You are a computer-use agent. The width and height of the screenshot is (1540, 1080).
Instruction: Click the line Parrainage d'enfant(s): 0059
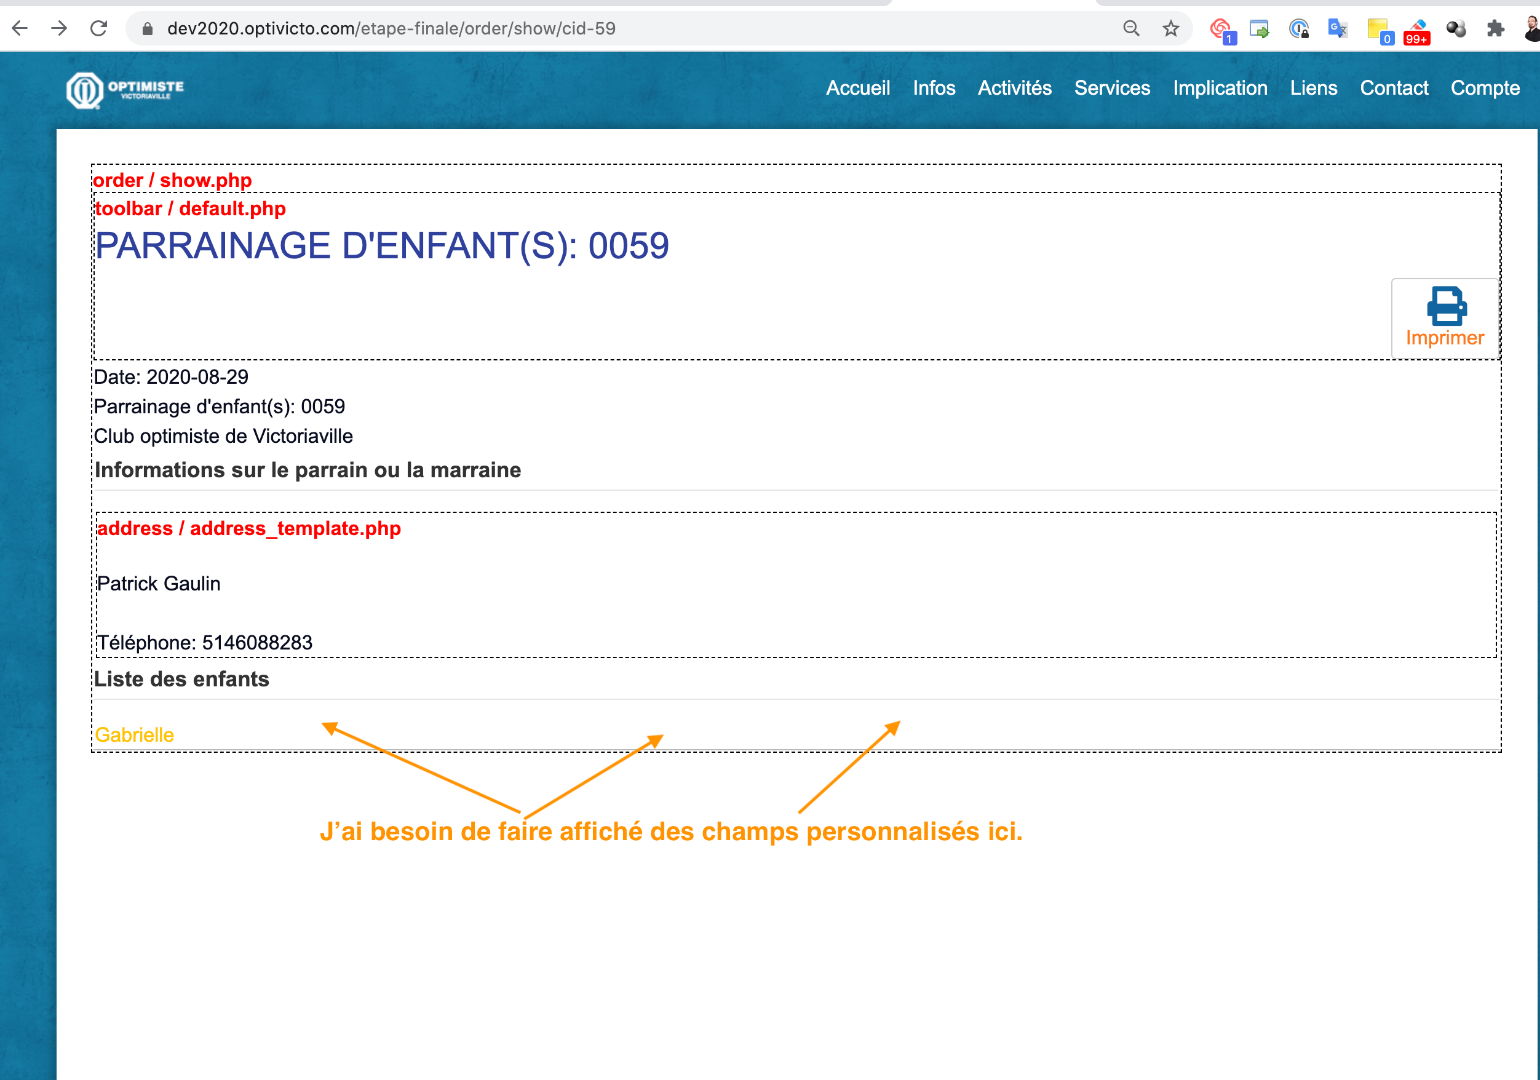pos(219,406)
